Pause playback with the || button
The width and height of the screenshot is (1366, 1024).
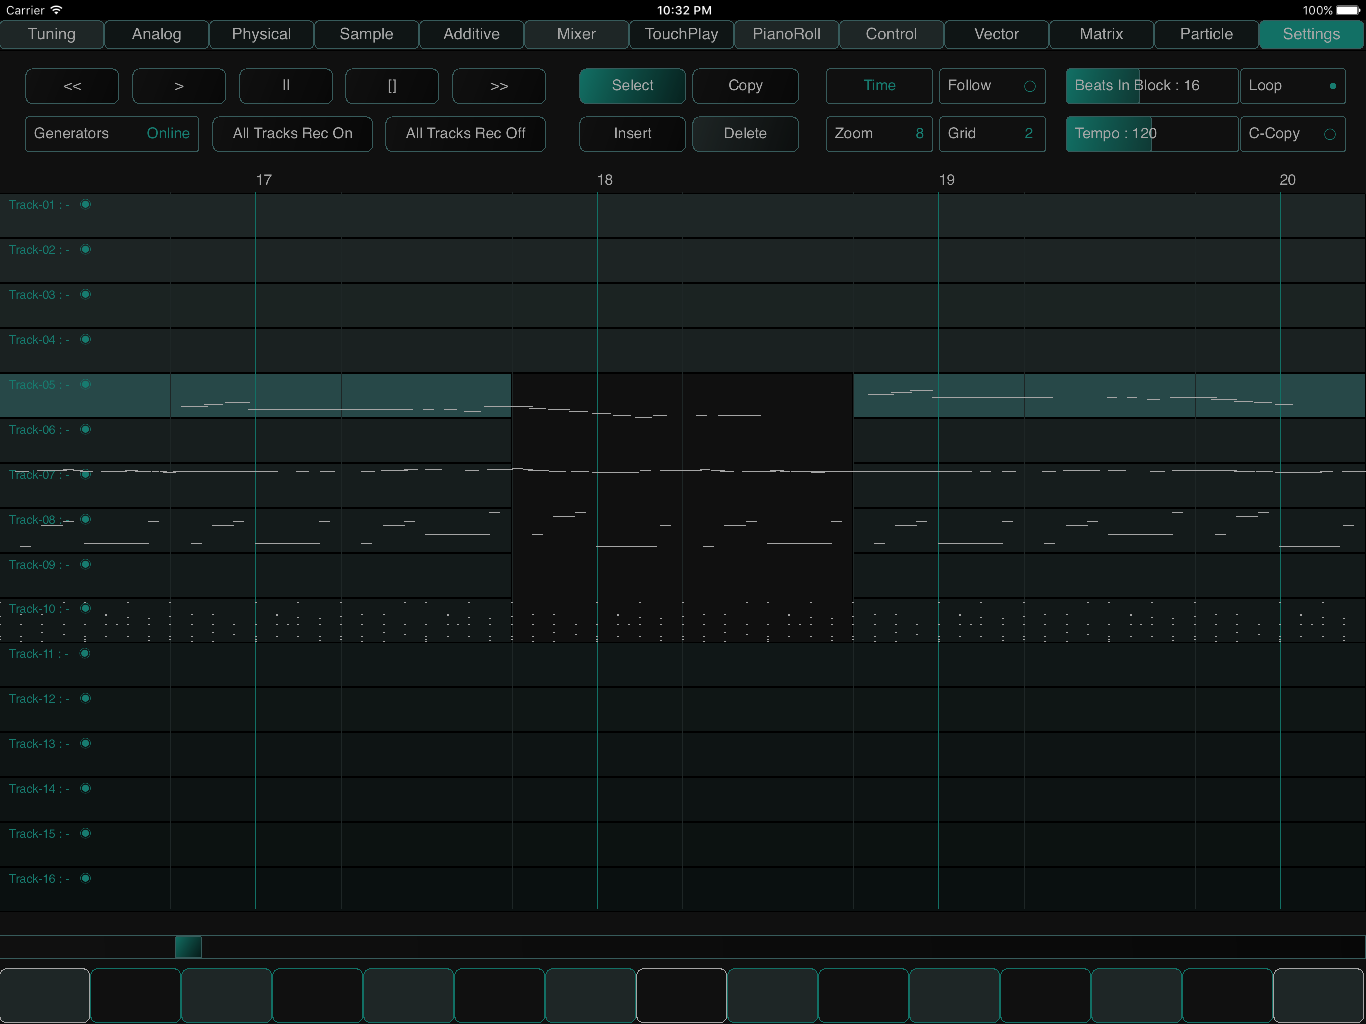(286, 86)
